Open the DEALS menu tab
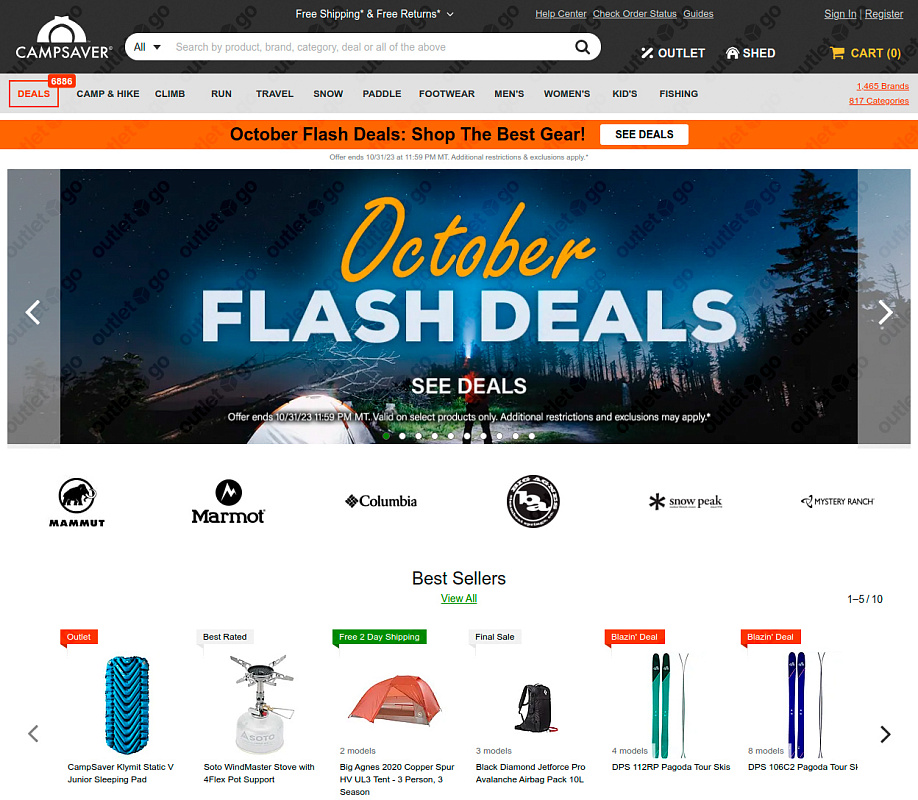Image resolution: width=918 pixels, height=800 pixels. [x=34, y=94]
